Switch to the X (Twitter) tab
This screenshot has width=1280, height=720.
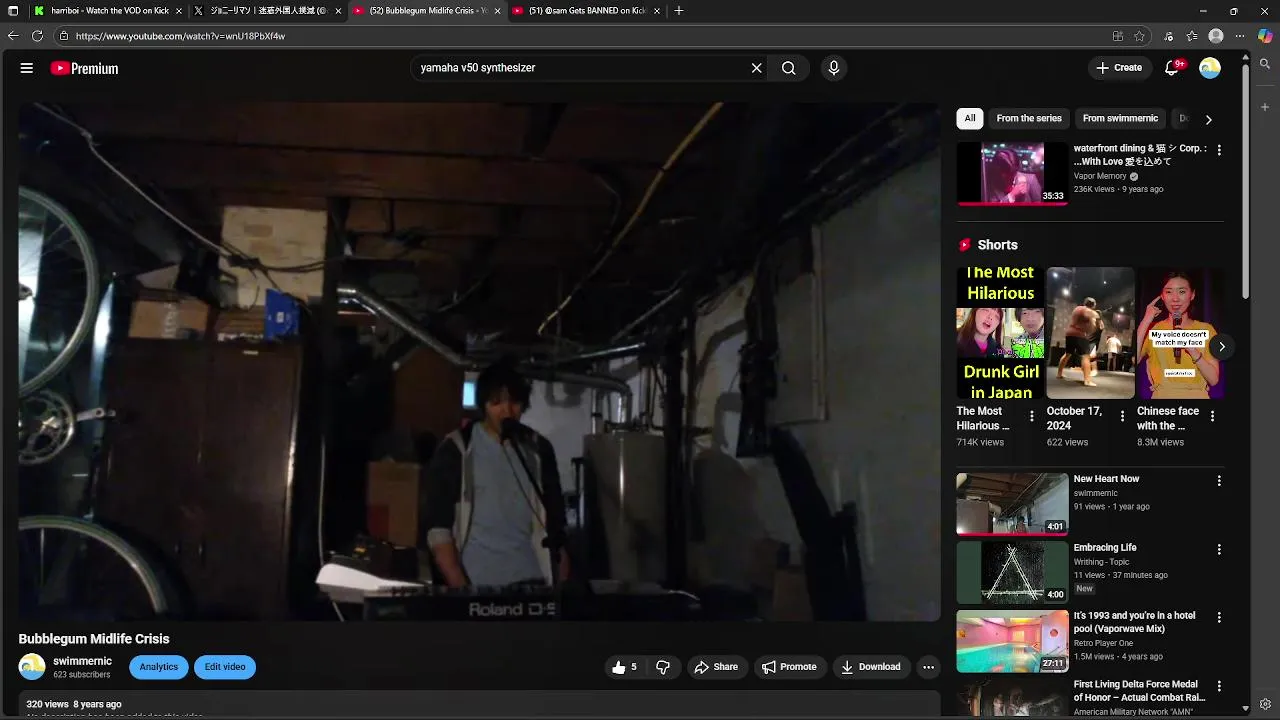pyautogui.click(x=268, y=11)
